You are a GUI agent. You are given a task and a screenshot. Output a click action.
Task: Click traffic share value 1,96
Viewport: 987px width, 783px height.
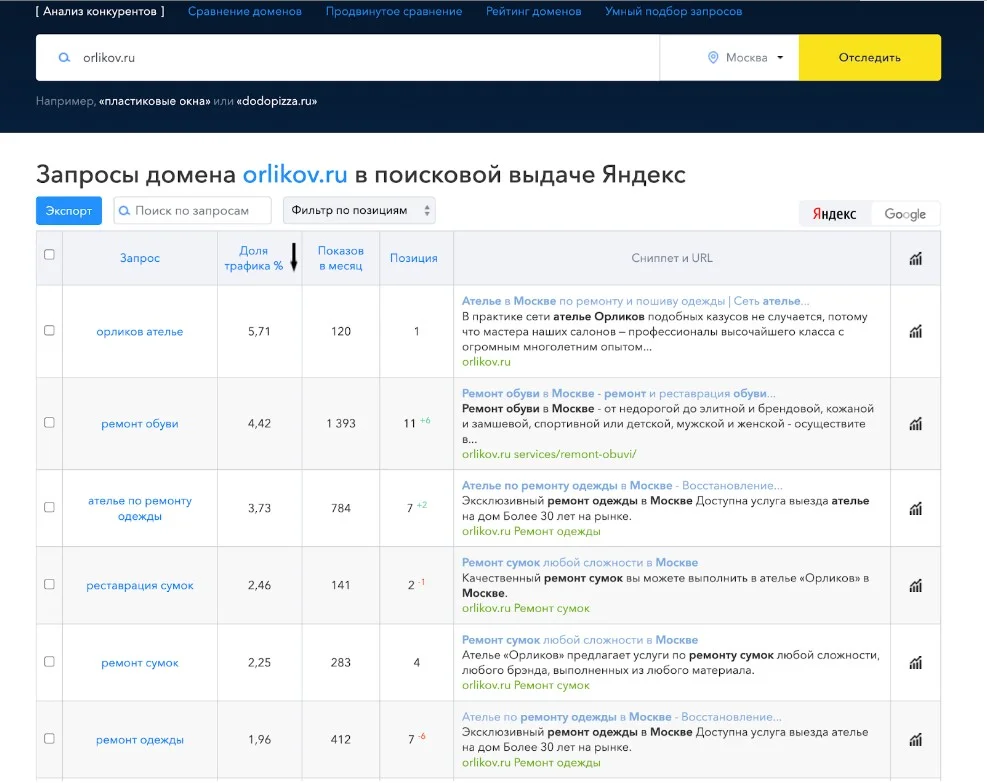tap(259, 740)
